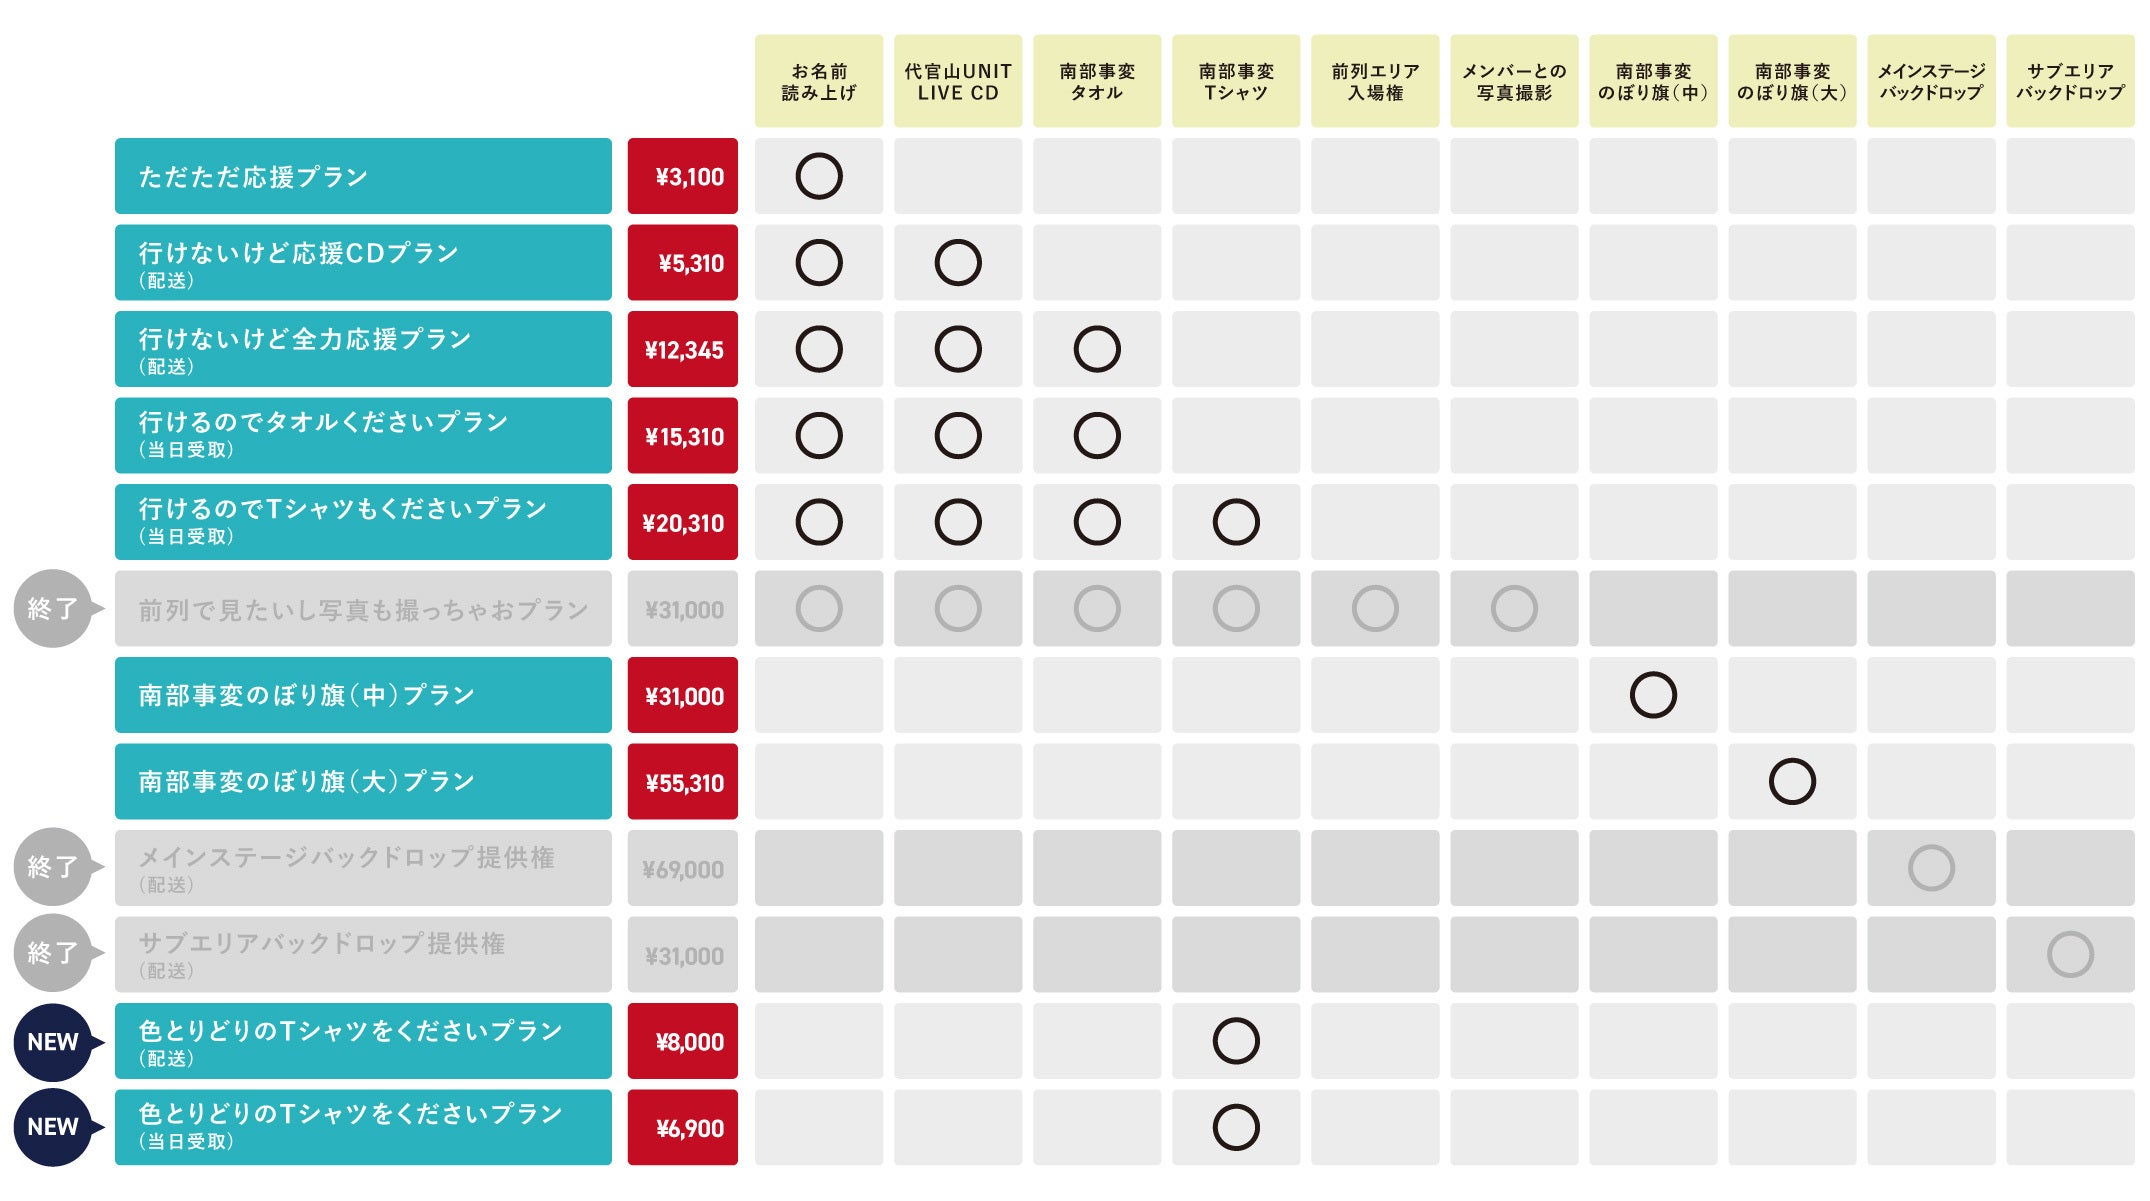Screen dimensions: 2150x1201
Task: Open the 行けないけど応援CDプラン plan
Action: pos(363,263)
